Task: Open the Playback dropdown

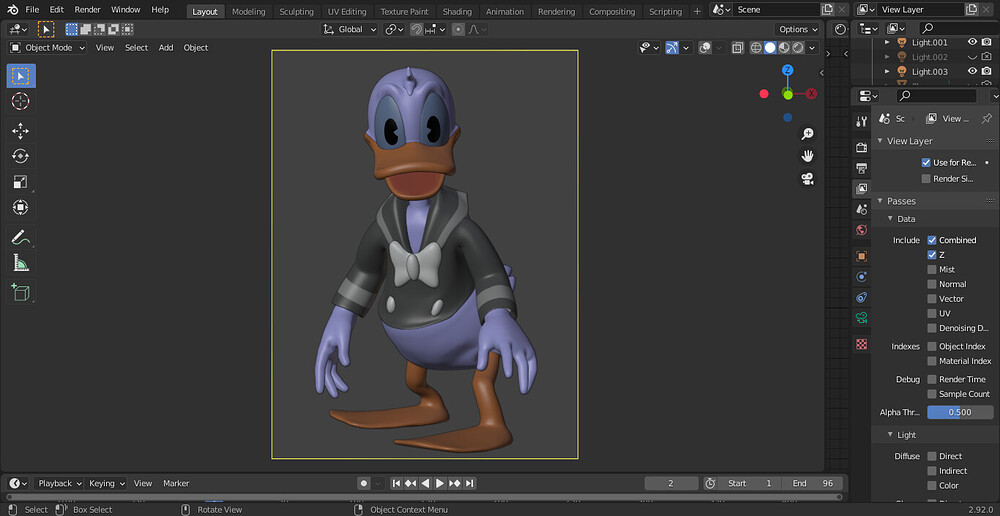Action: (x=59, y=483)
